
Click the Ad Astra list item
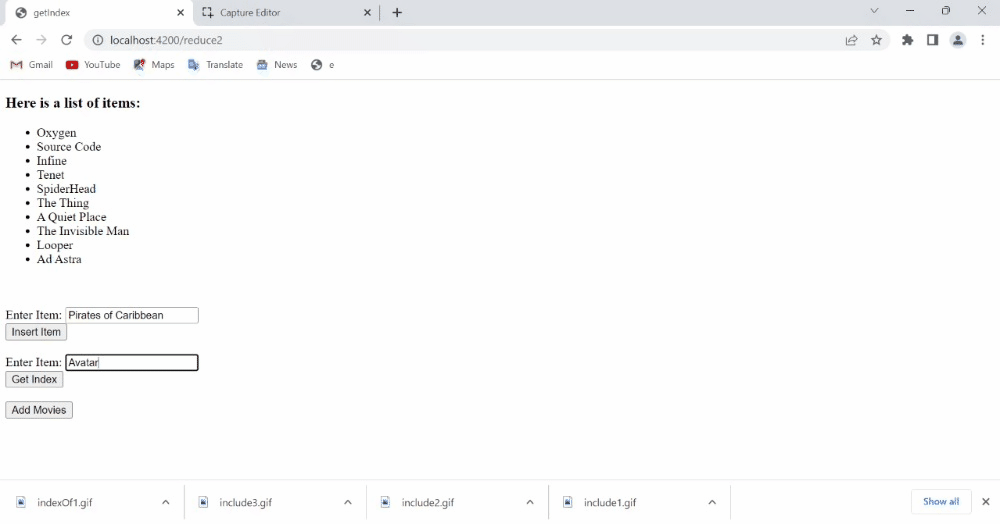59,259
